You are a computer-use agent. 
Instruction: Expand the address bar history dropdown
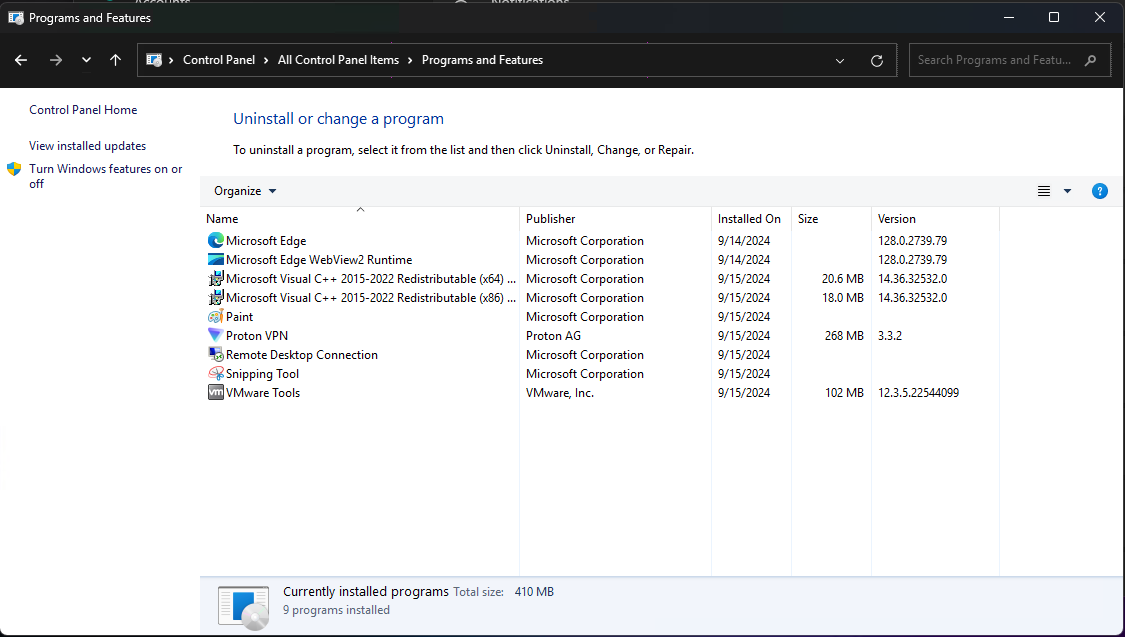(x=839, y=61)
